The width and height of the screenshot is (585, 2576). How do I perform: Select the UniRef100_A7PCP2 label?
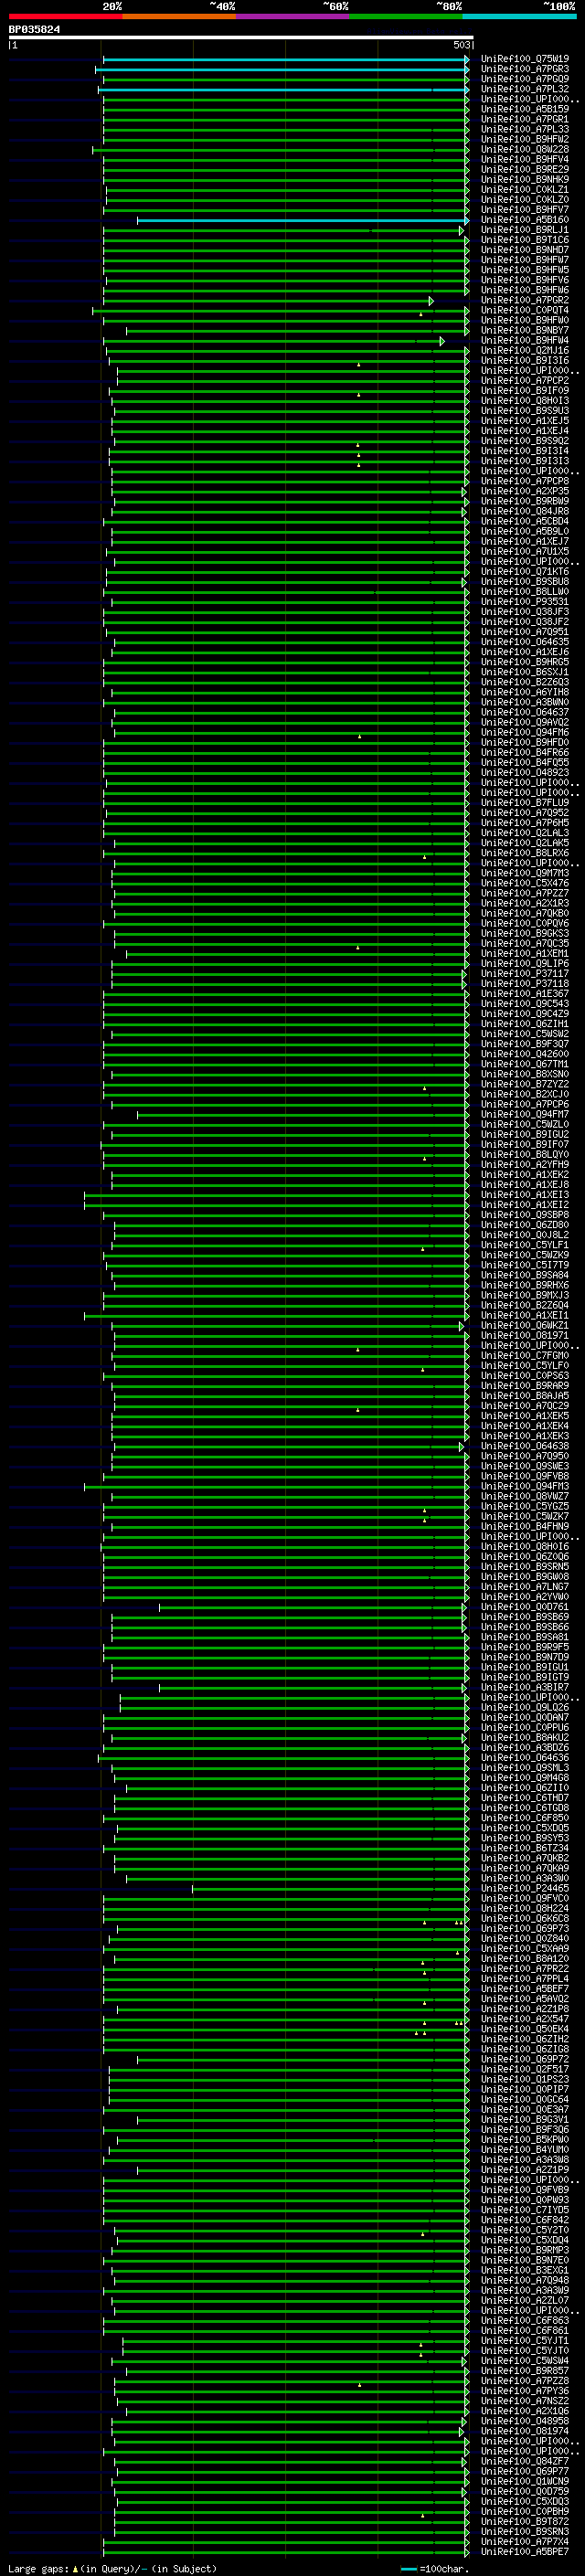tap(525, 380)
